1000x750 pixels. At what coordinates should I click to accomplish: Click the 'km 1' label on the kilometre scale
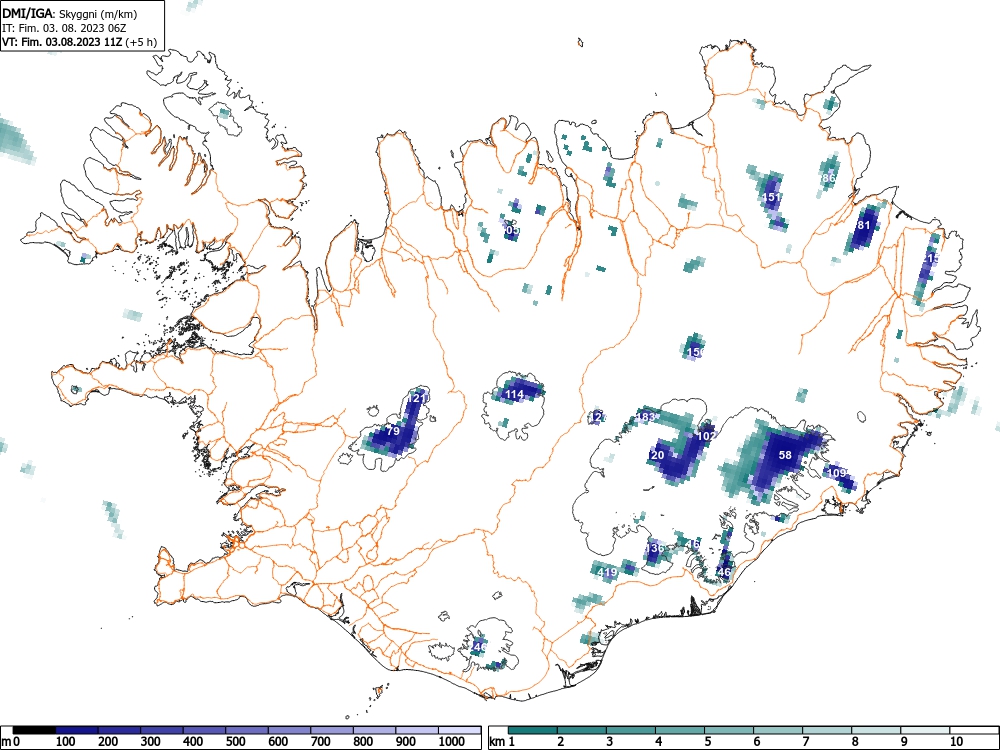coord(503,741)
